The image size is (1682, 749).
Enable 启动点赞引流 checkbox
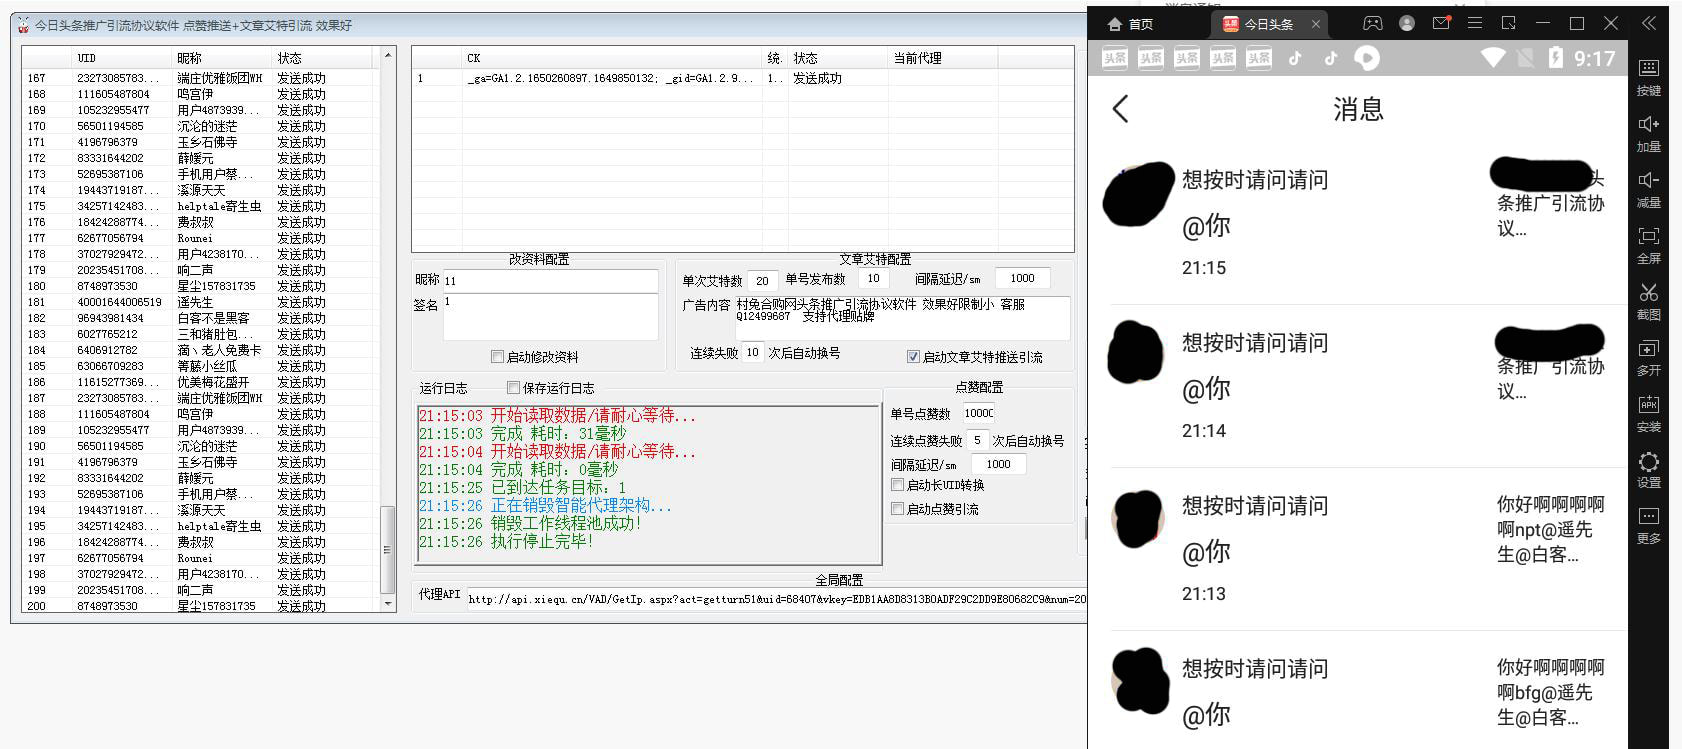(x=897, y=509)
